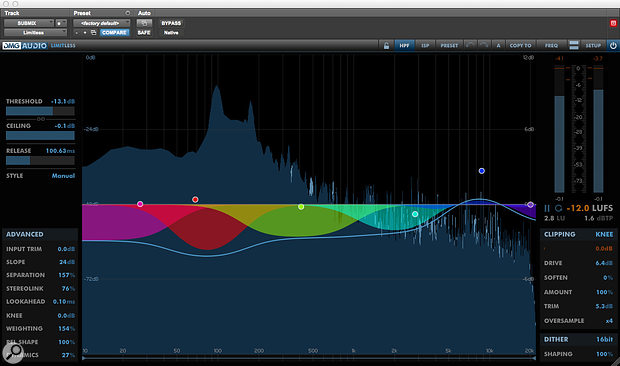Click the DMG Audio logo
This screenshot has width=620, height=366.
point(25,45)
